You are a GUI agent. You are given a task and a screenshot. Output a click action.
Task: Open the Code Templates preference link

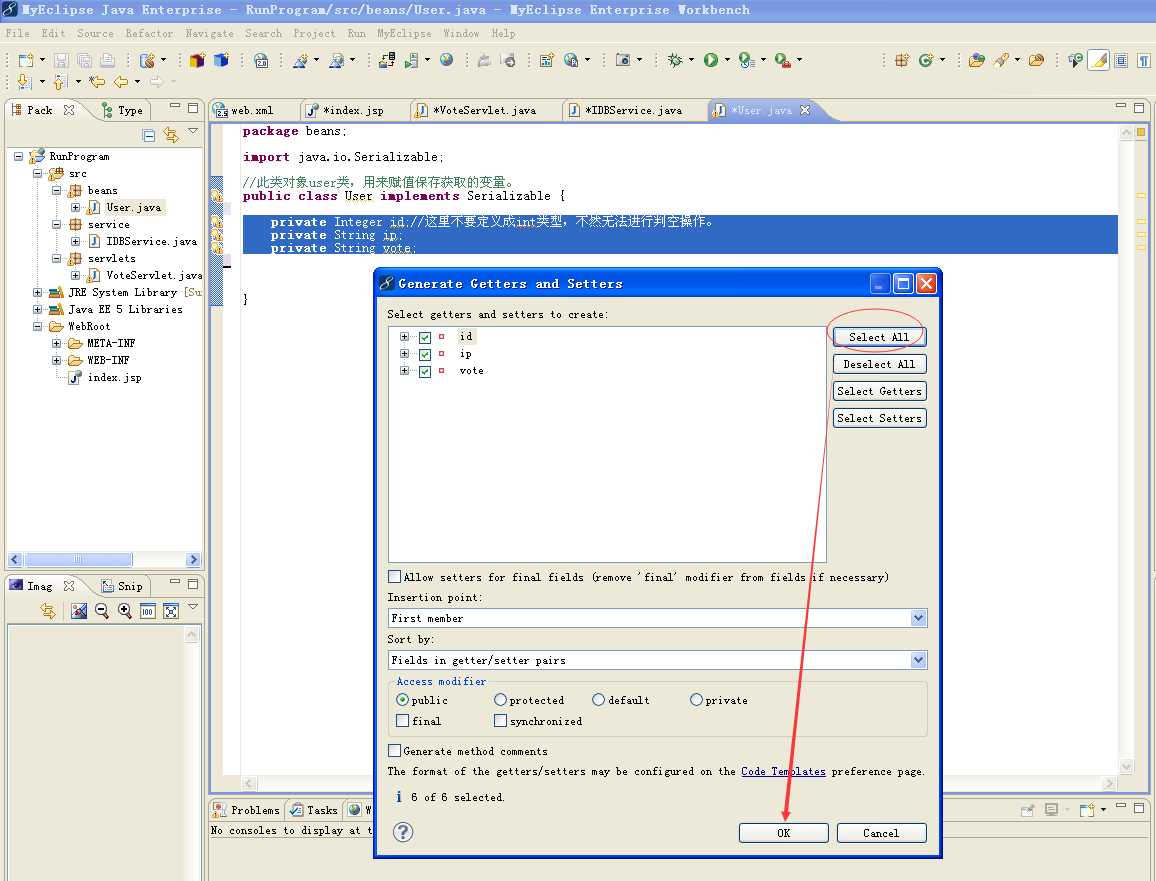783,771
